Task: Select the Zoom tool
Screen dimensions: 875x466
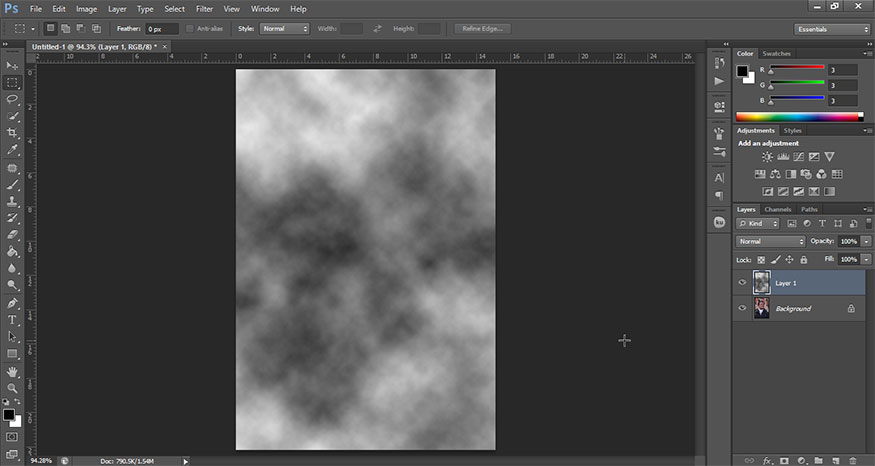Action: [x=12, y=388]
